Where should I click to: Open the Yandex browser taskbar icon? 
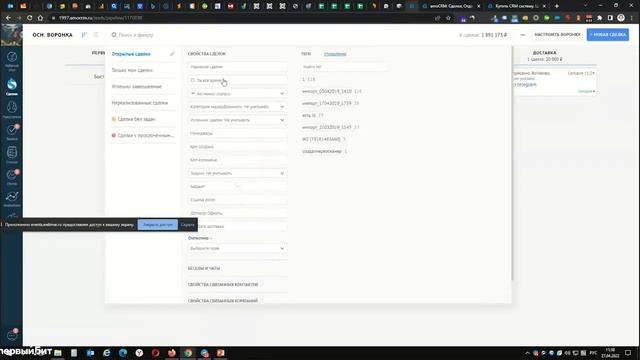click(139, 353)
